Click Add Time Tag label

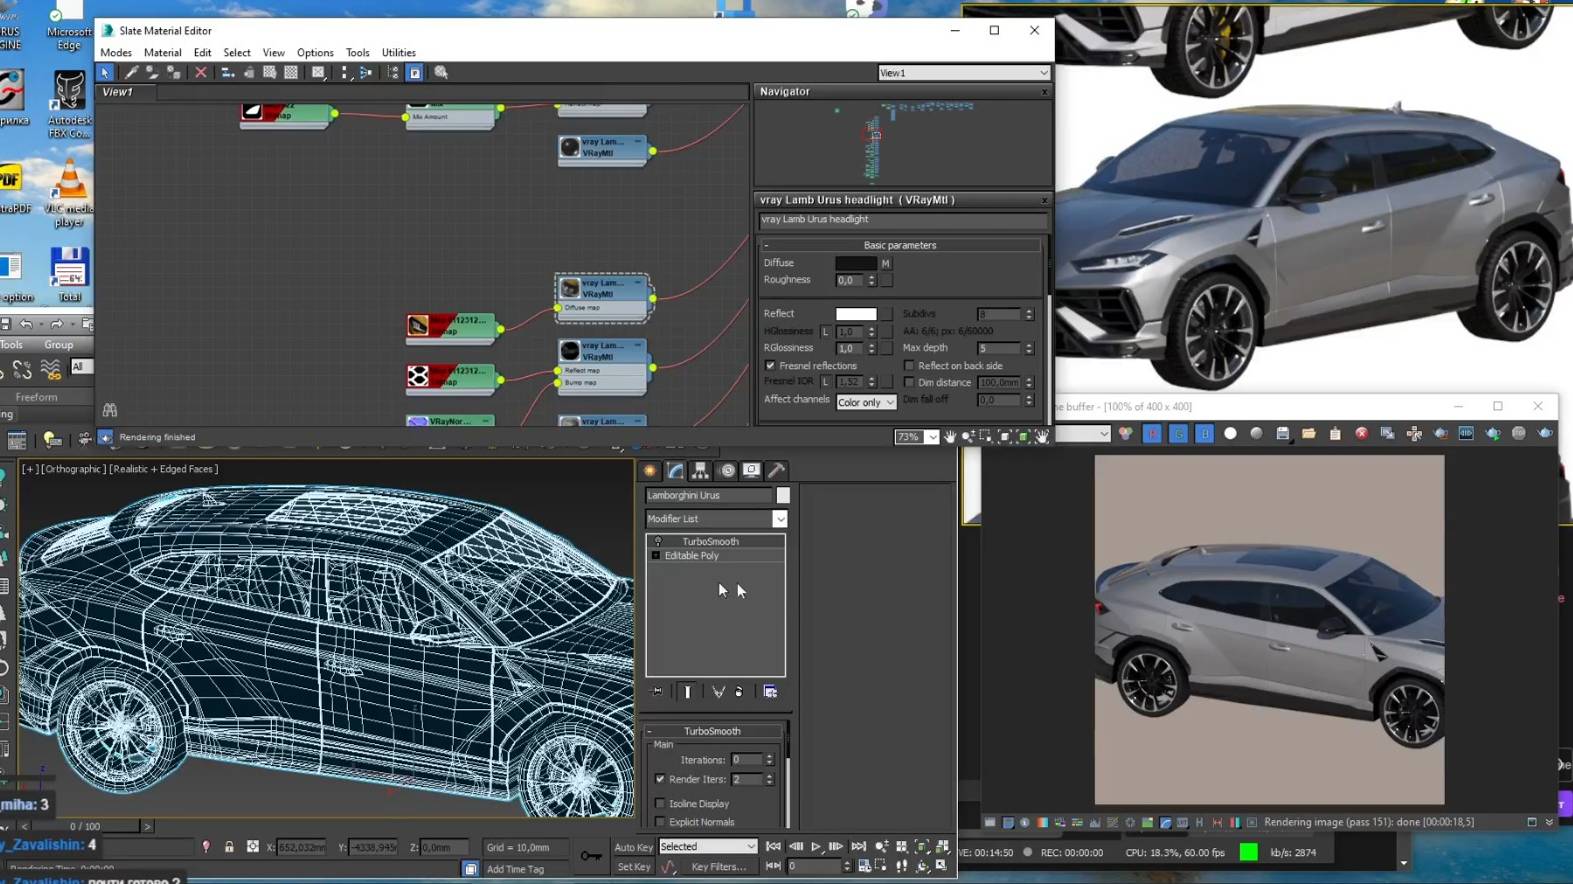pyautogui.click(x=515, y=869)
